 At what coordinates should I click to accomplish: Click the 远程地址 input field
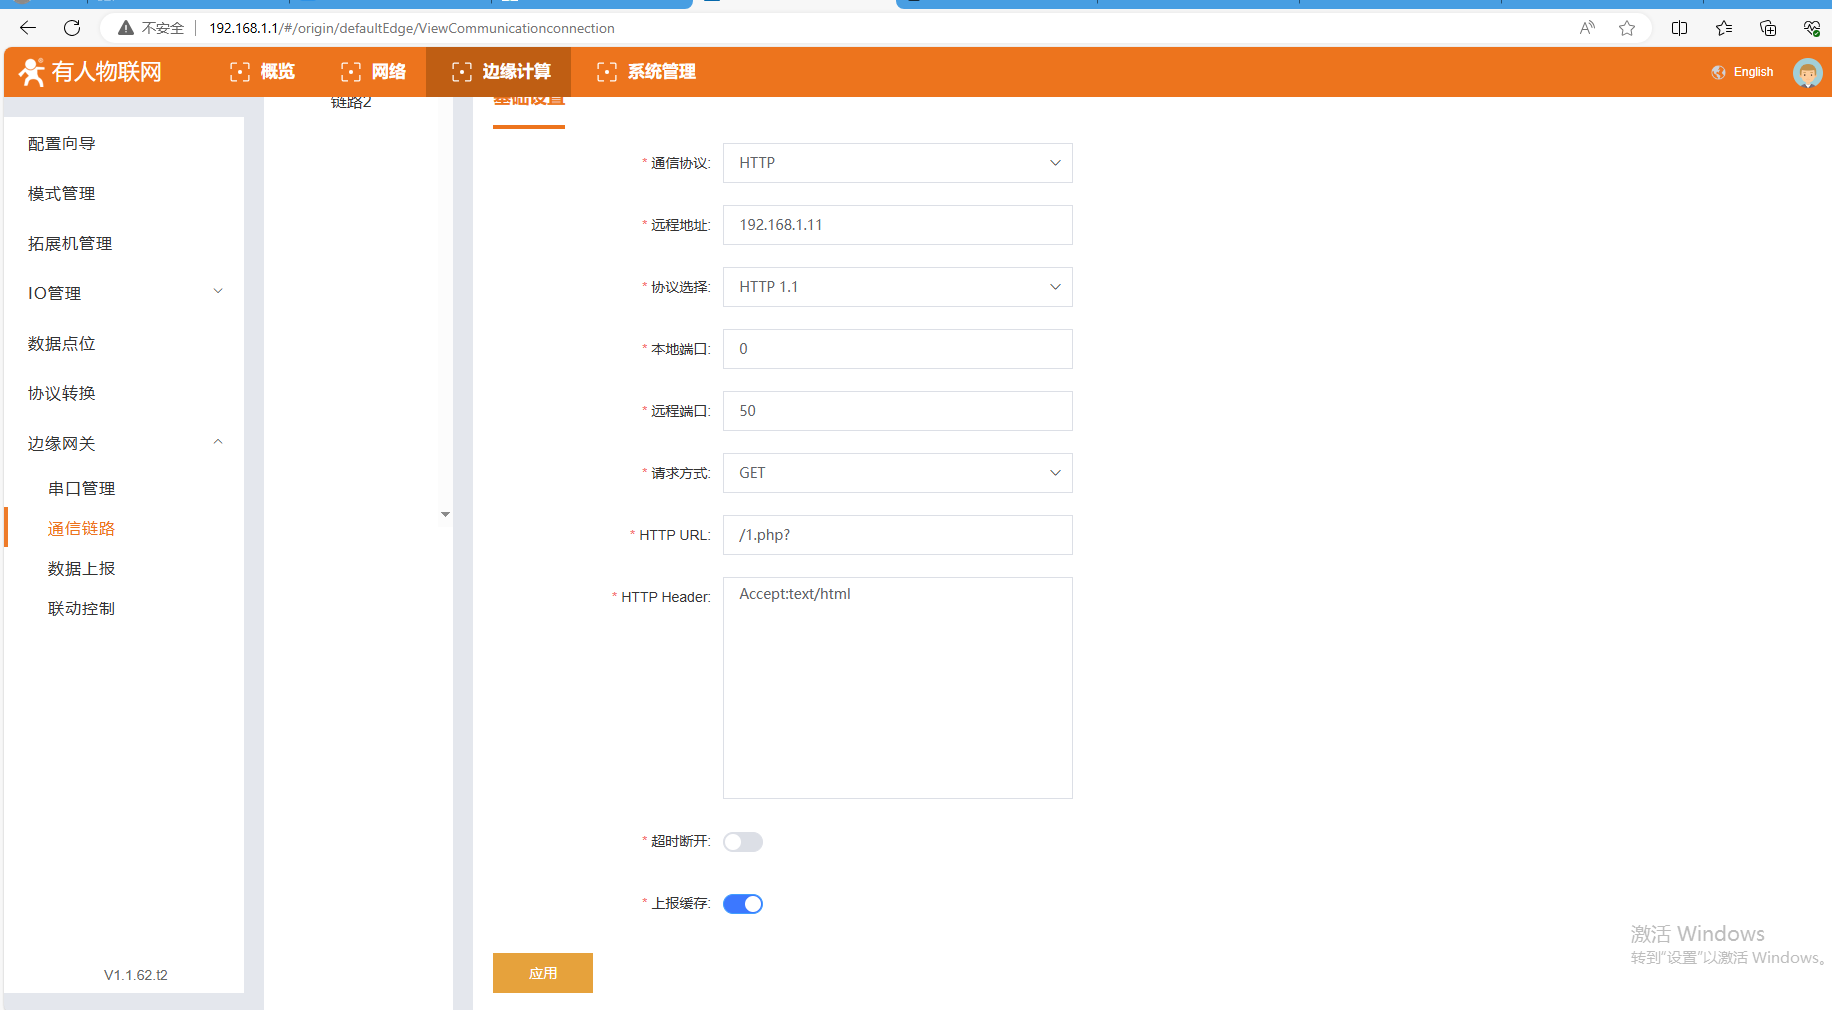pyautogui.click(x=897, y=225)
